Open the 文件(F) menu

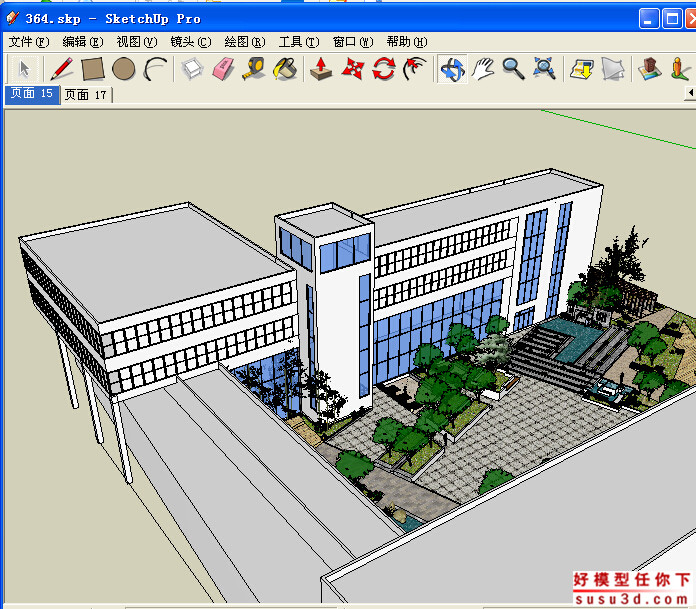coord(29,42)
